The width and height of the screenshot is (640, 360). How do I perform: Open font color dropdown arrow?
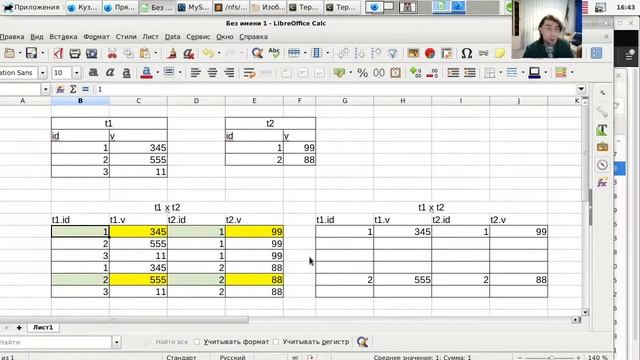[x=158, y=73]
